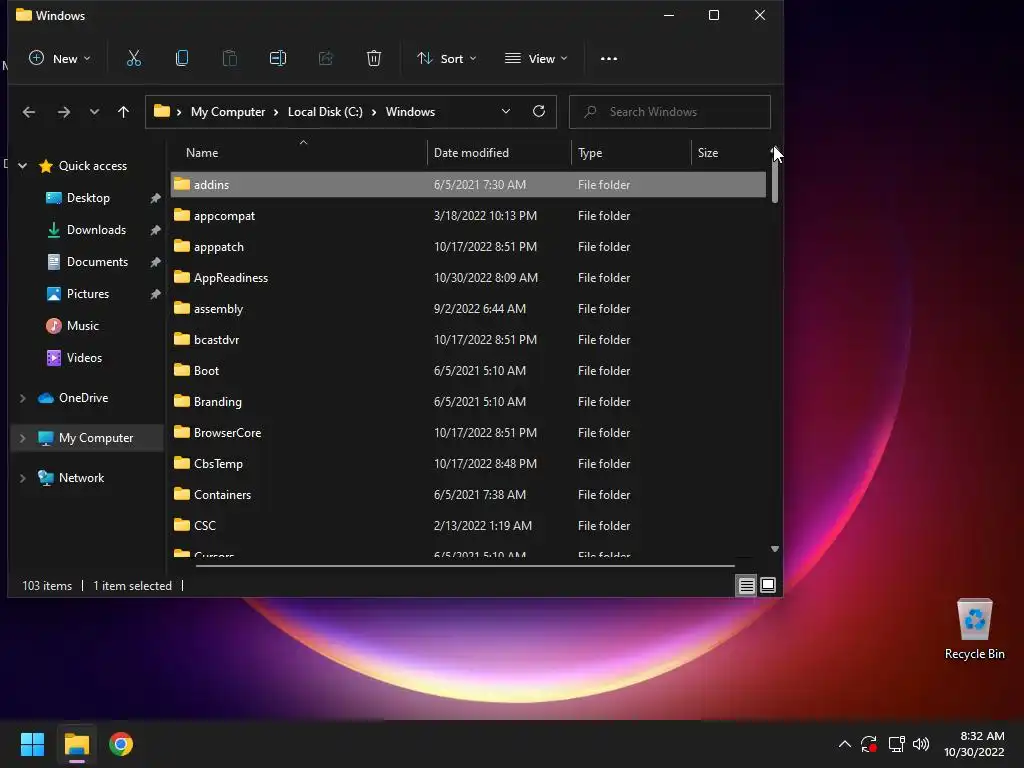The image size is (1024, 768).
Task: Open the See more ellipsis menu
Action: (x=609, y=59)
